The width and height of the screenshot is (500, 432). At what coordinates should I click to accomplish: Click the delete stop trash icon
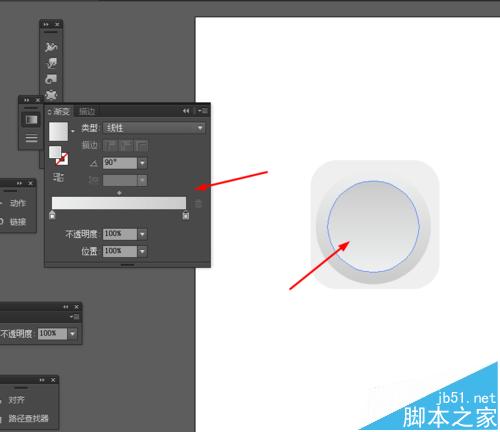point(198,204)
